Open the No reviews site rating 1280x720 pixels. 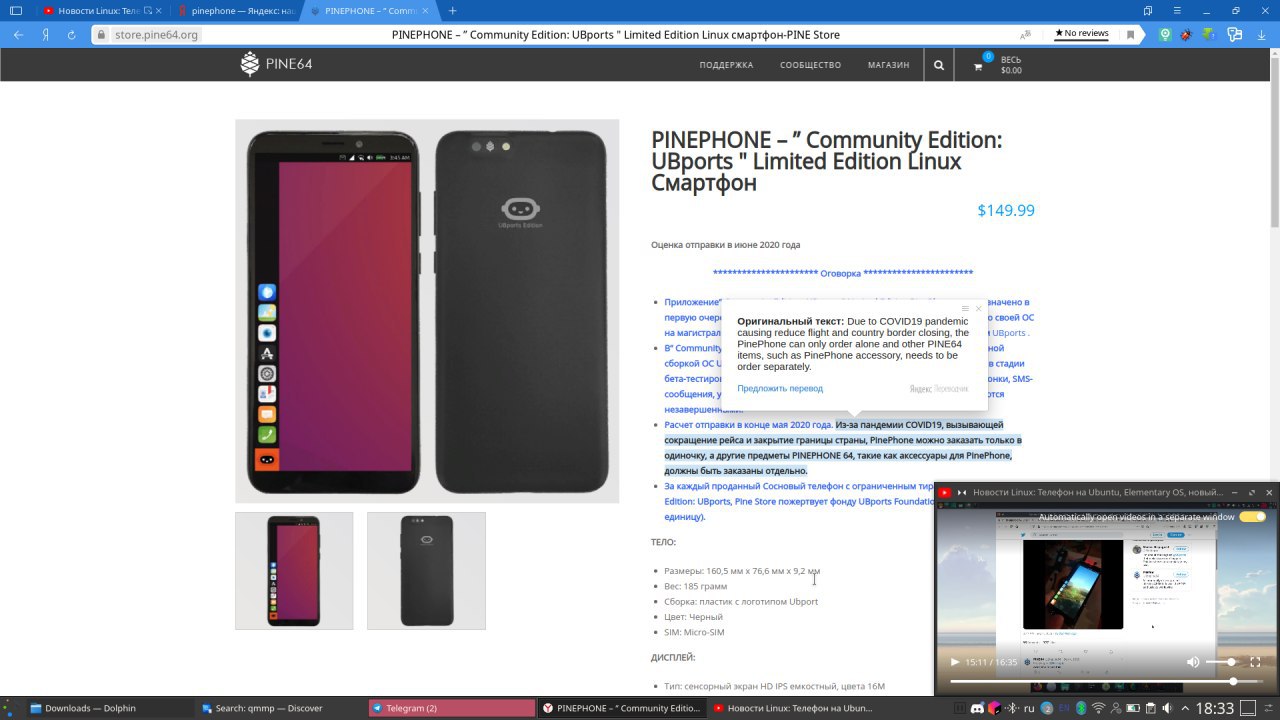click(1082, 33)
